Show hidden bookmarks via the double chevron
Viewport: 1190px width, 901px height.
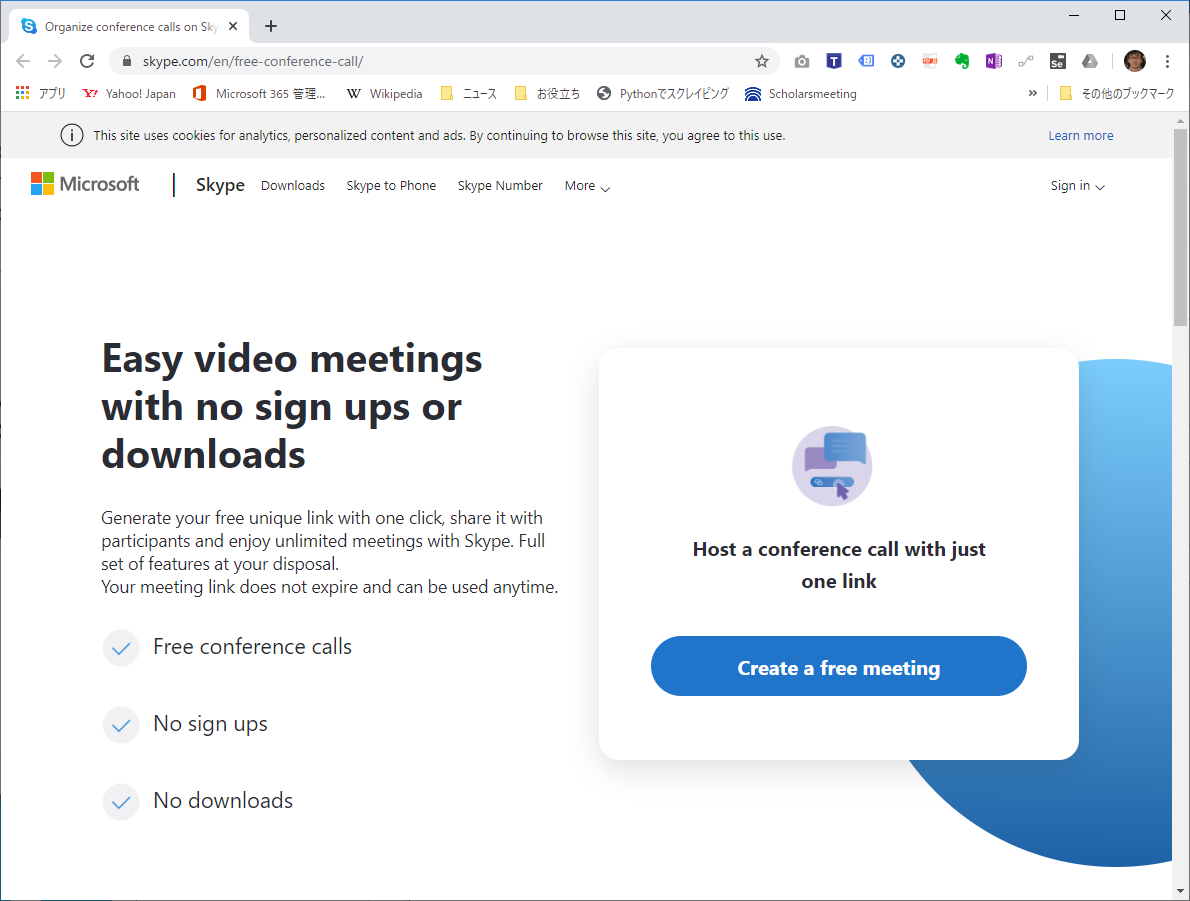1032,93
